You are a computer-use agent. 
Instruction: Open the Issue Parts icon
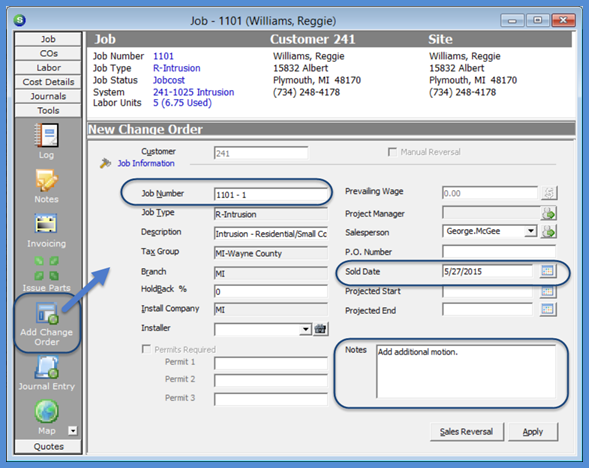(47, 268)
